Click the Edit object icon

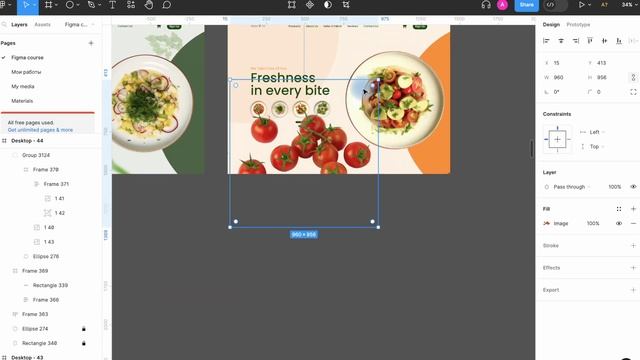click(x=291, y=5)
